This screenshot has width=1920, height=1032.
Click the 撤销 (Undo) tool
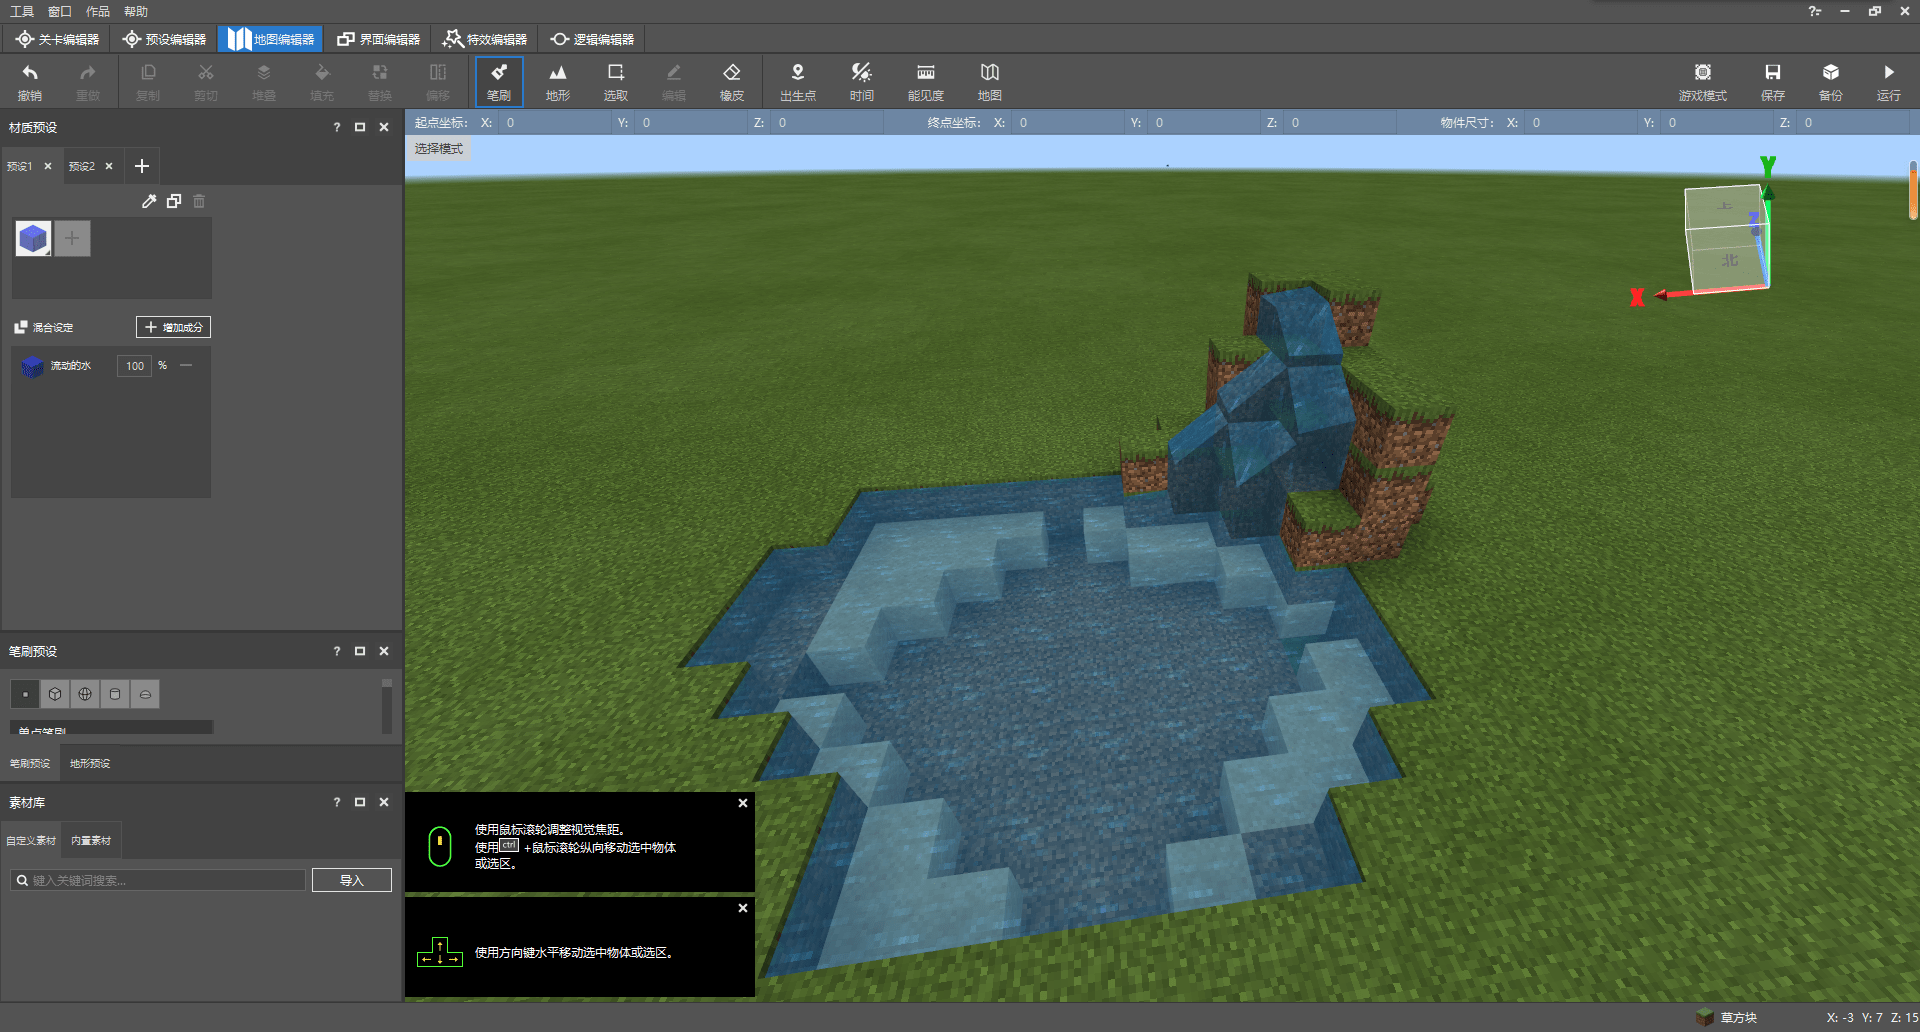click(x=30, y=82)
